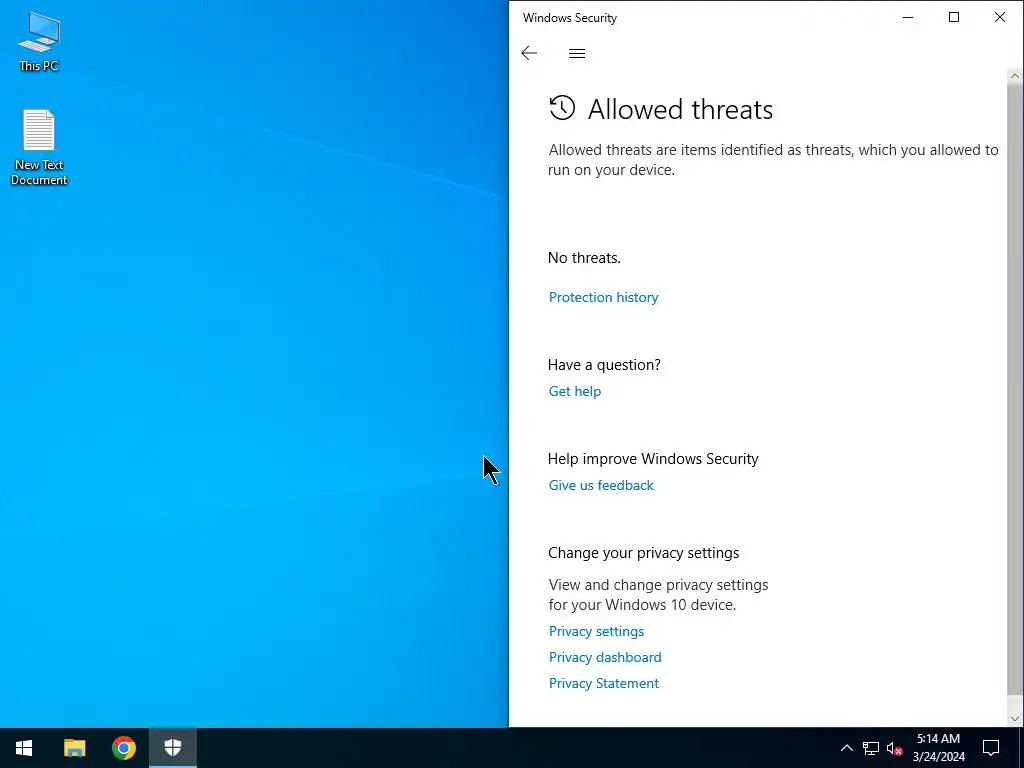Open the hamburger navigation menu

(x=577, y=54)
